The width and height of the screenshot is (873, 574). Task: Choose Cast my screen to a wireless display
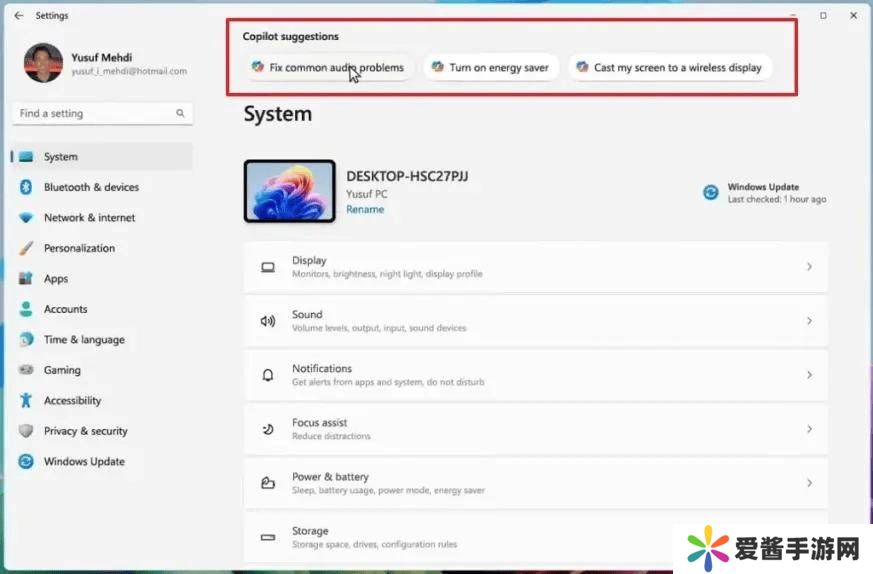(x=669, y=68)
